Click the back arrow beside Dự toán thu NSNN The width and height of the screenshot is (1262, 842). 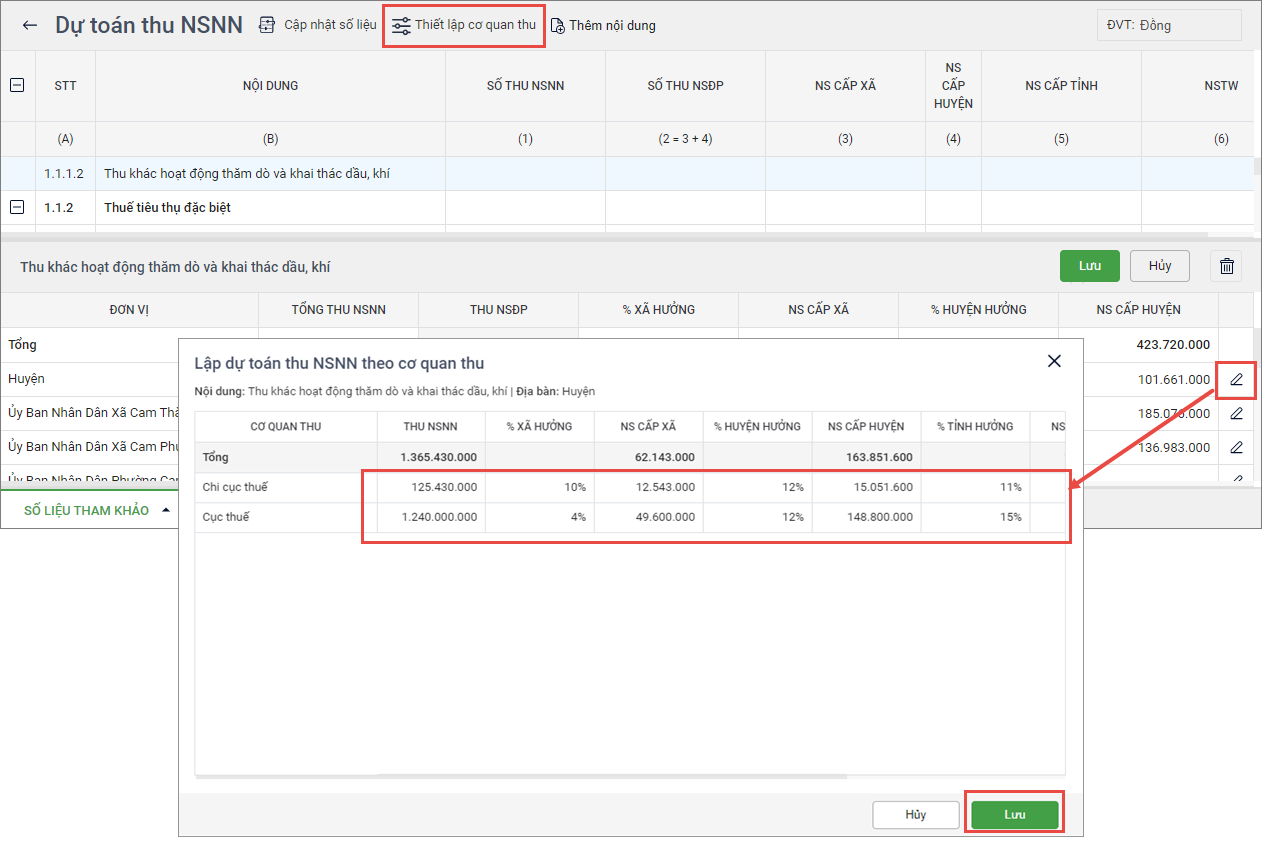(x=30, y=26)
